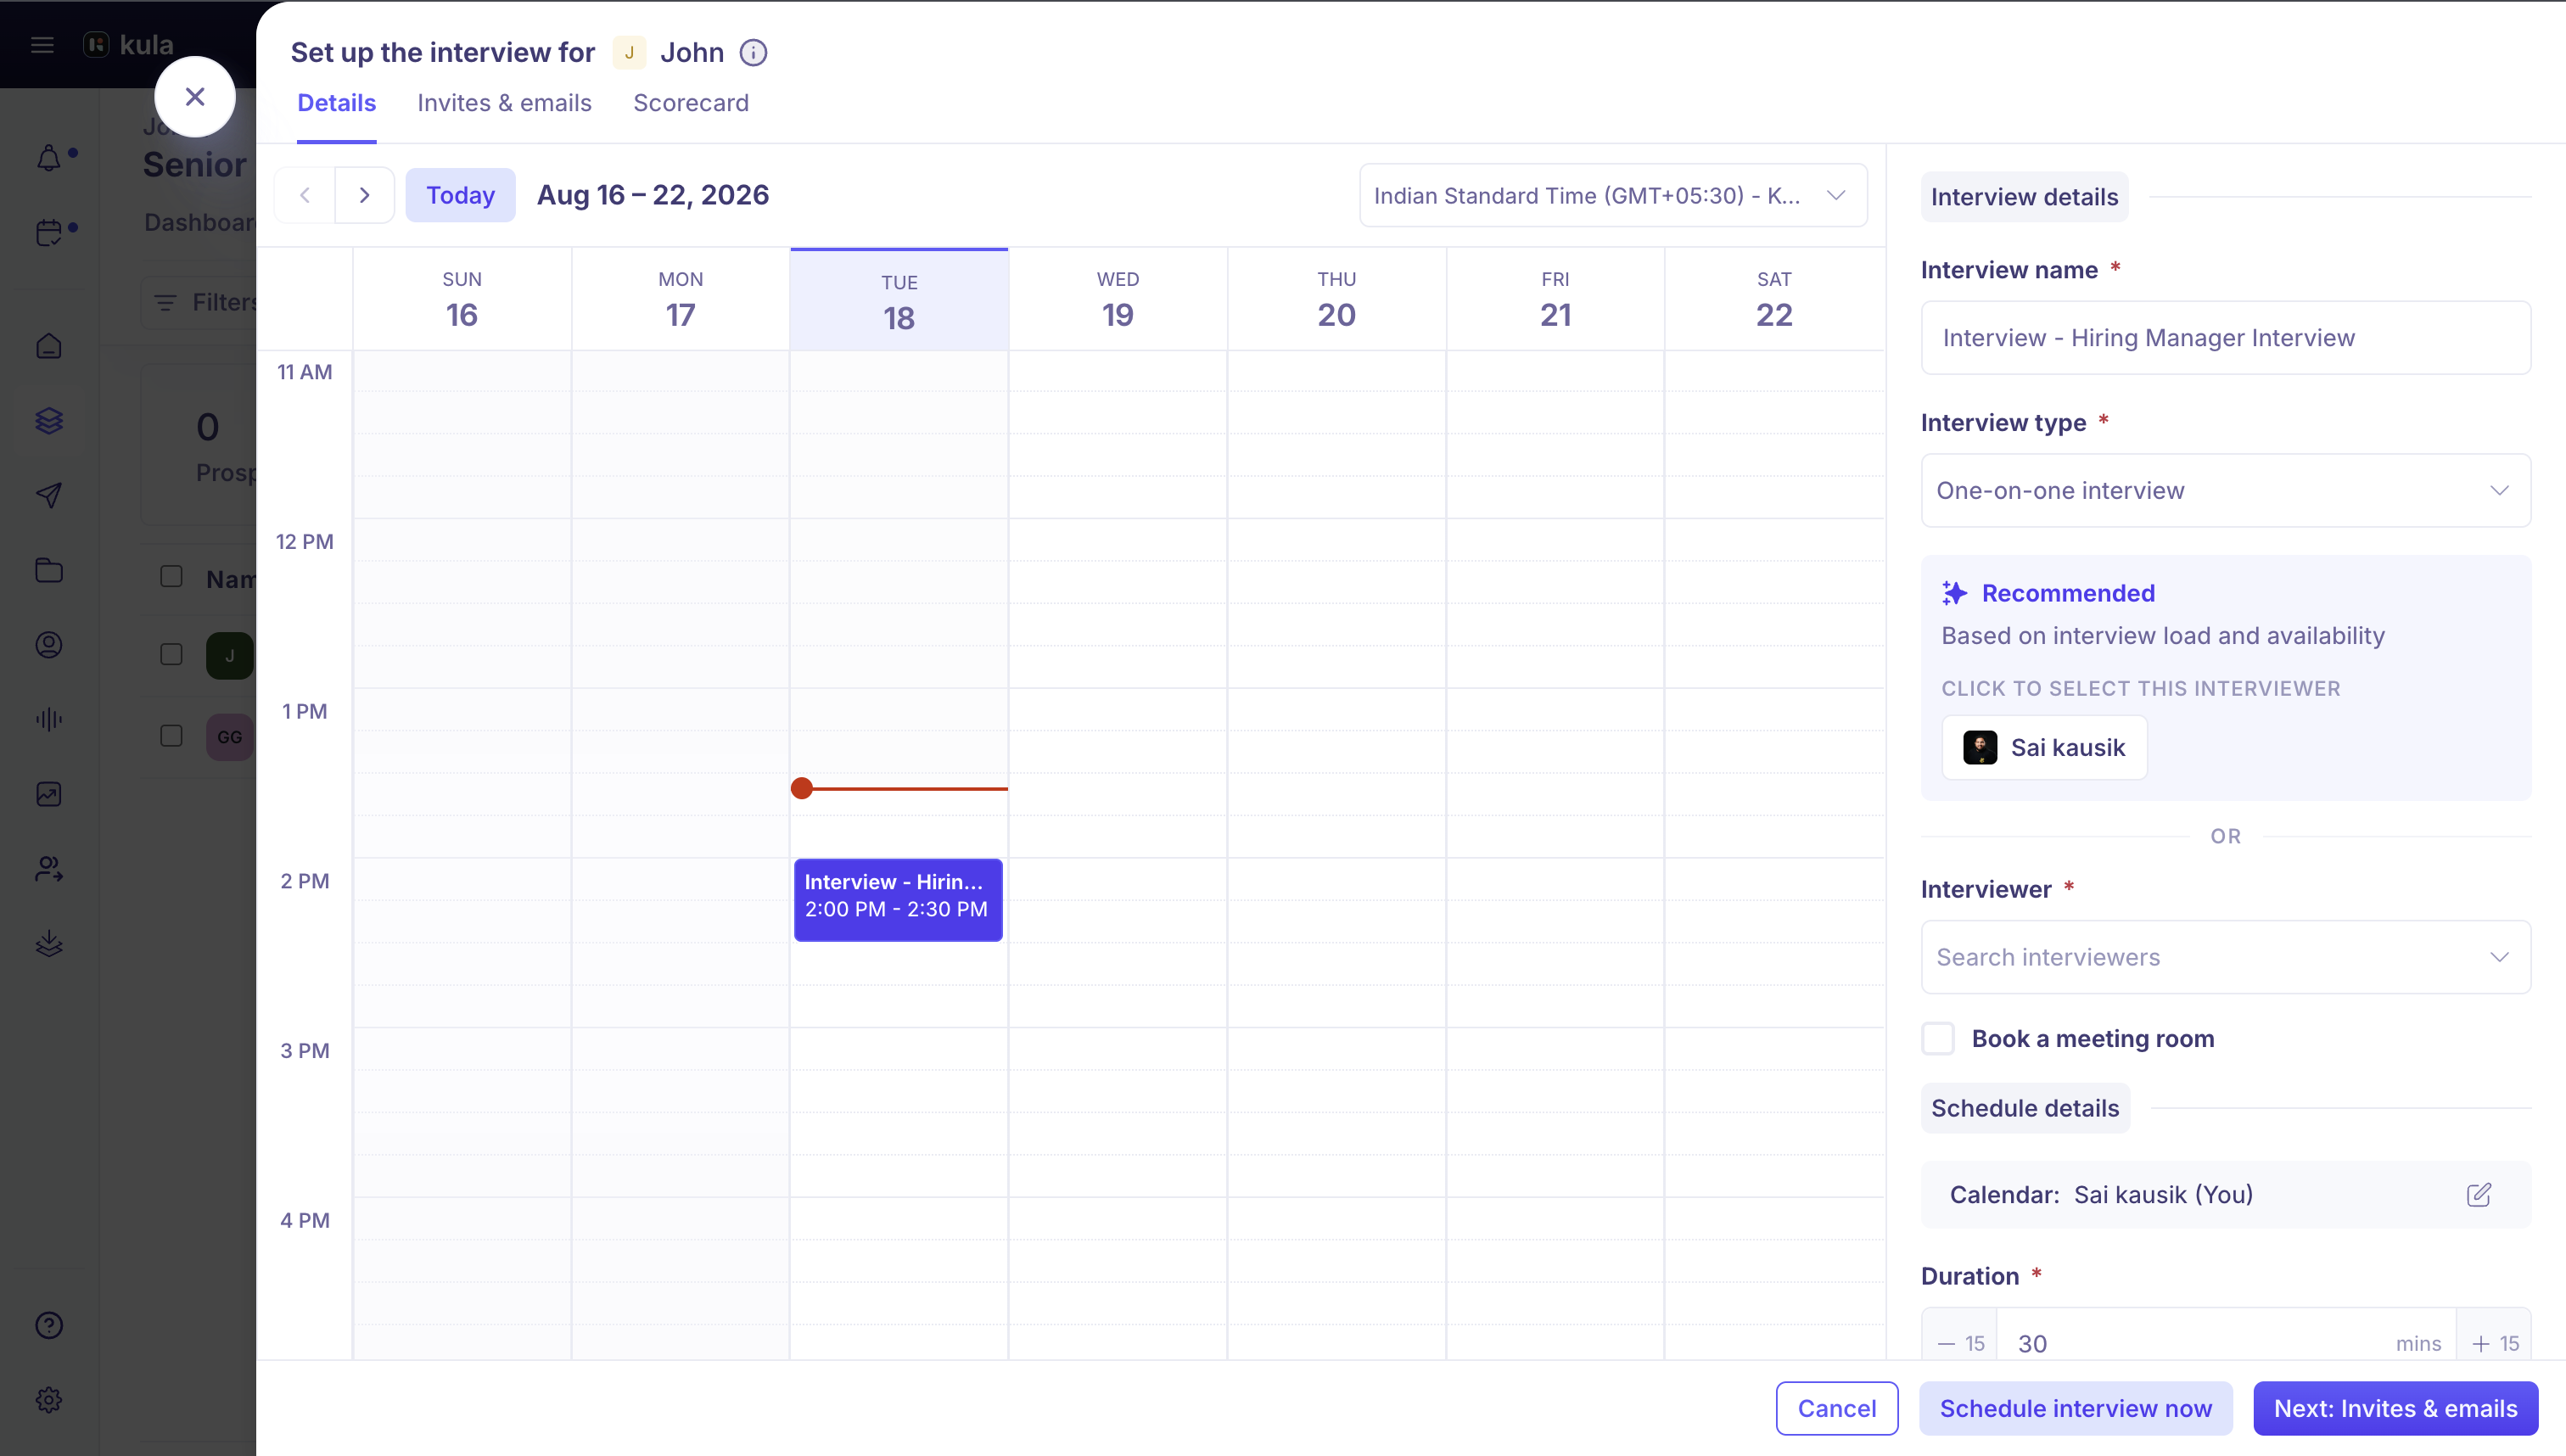
Task: Open notifications bell in sidebar
Action: pos(49,158)
